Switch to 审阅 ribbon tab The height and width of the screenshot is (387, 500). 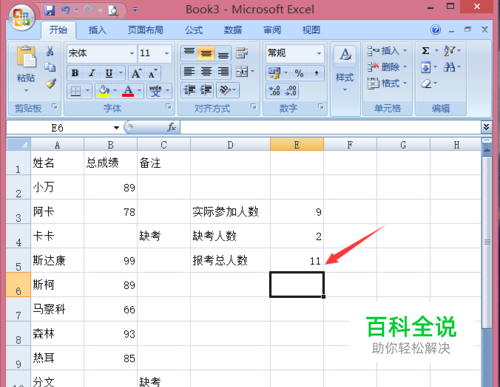pos(272,30)
